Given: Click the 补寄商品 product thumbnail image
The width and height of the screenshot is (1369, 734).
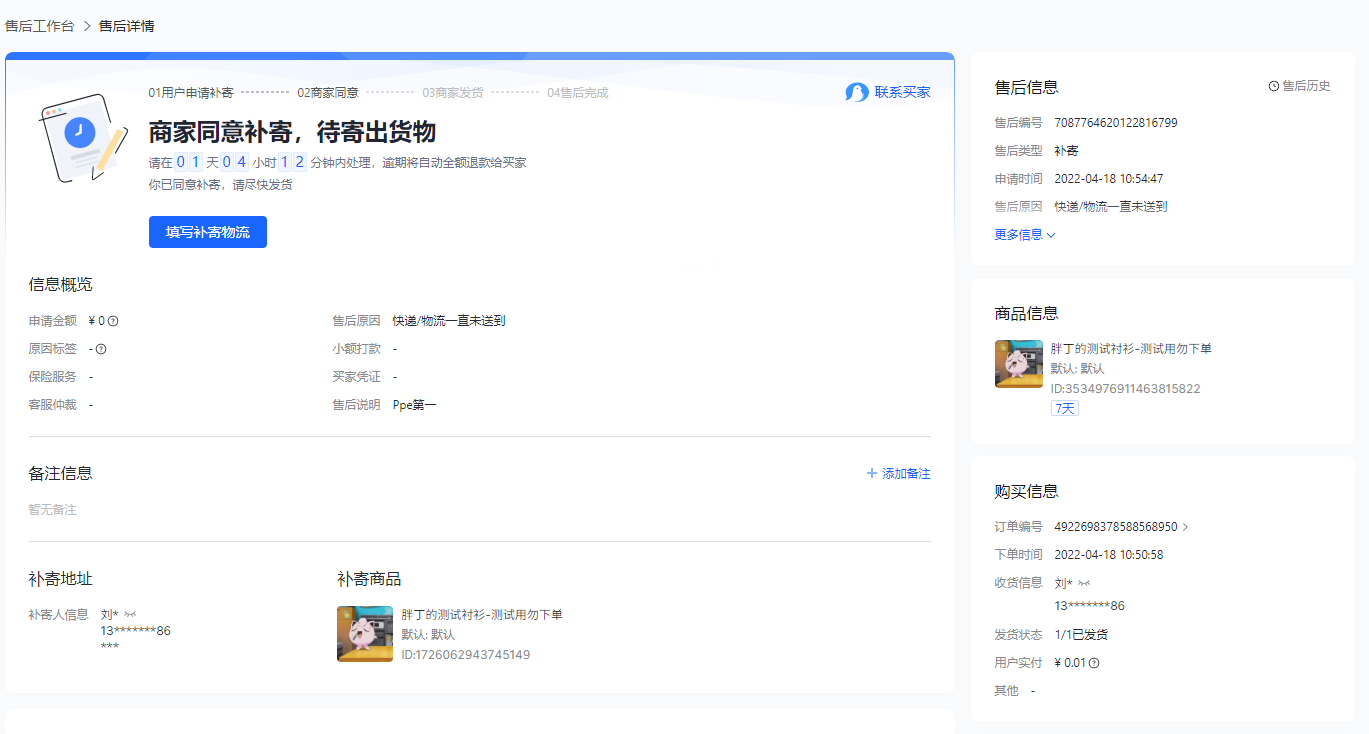Looking at the screenshot, I should 364,634.
